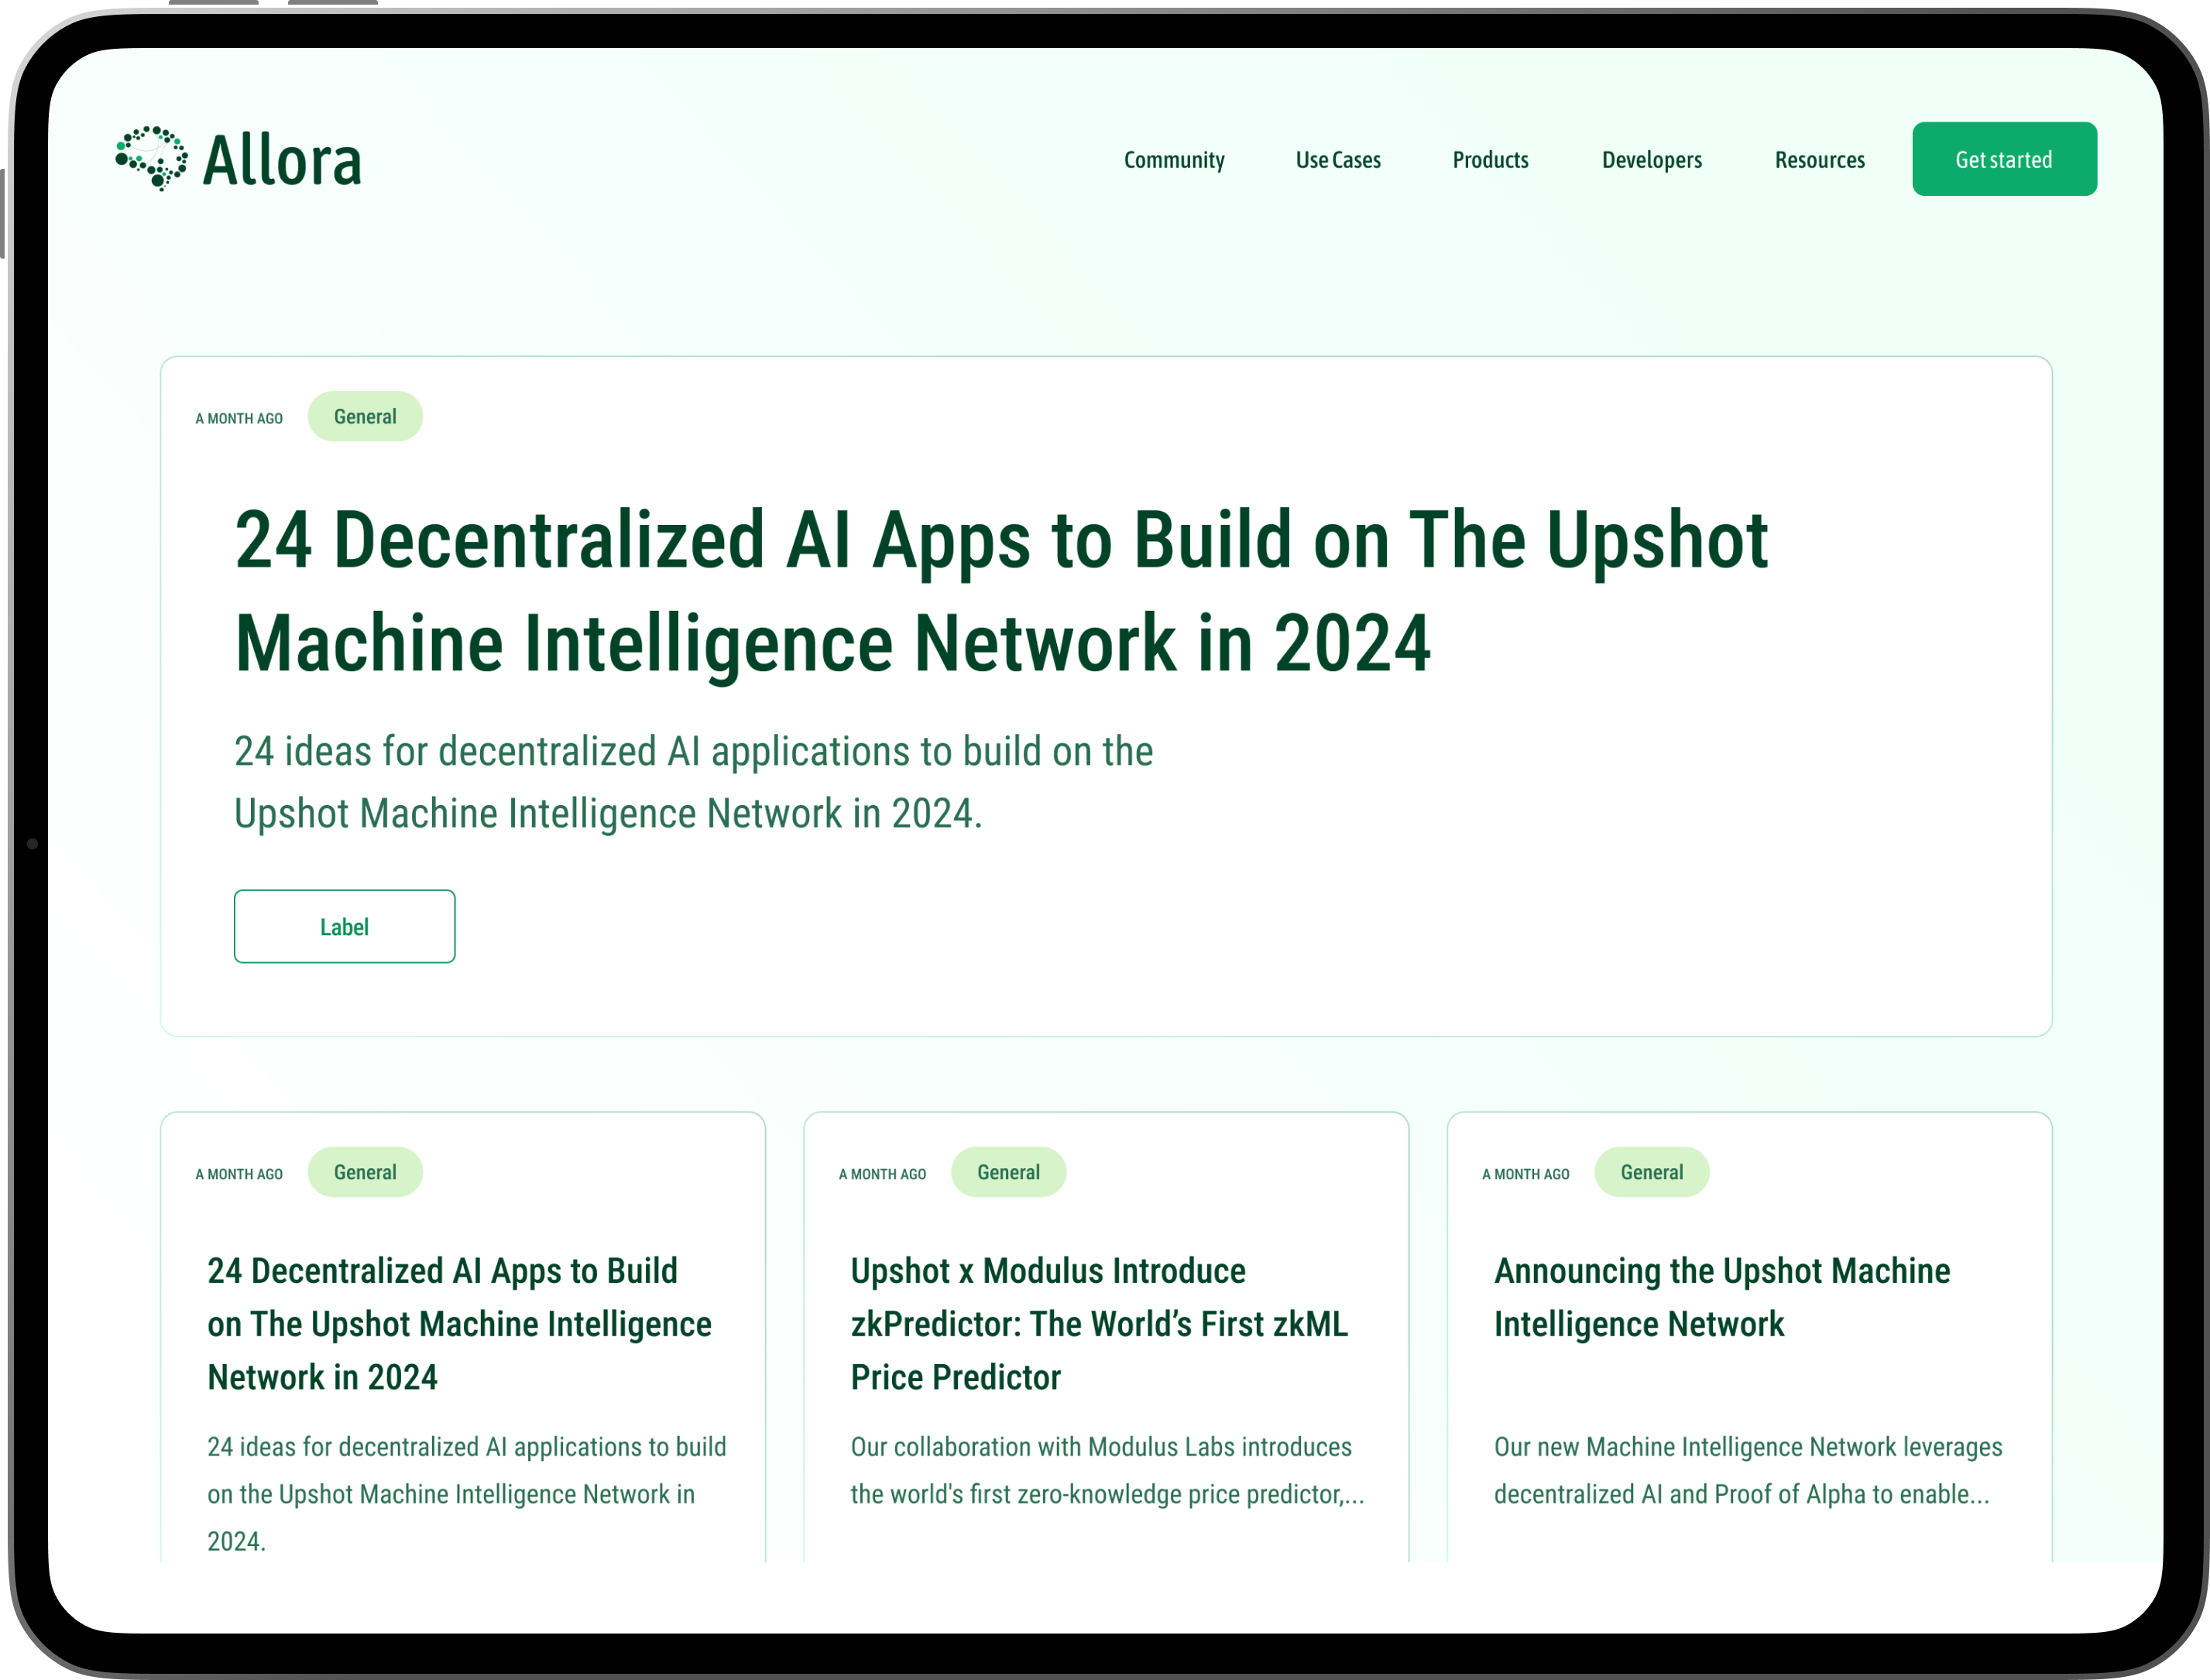Open the Community nav menu
Screen dimensions: 2210x1680
[1173, 160]
